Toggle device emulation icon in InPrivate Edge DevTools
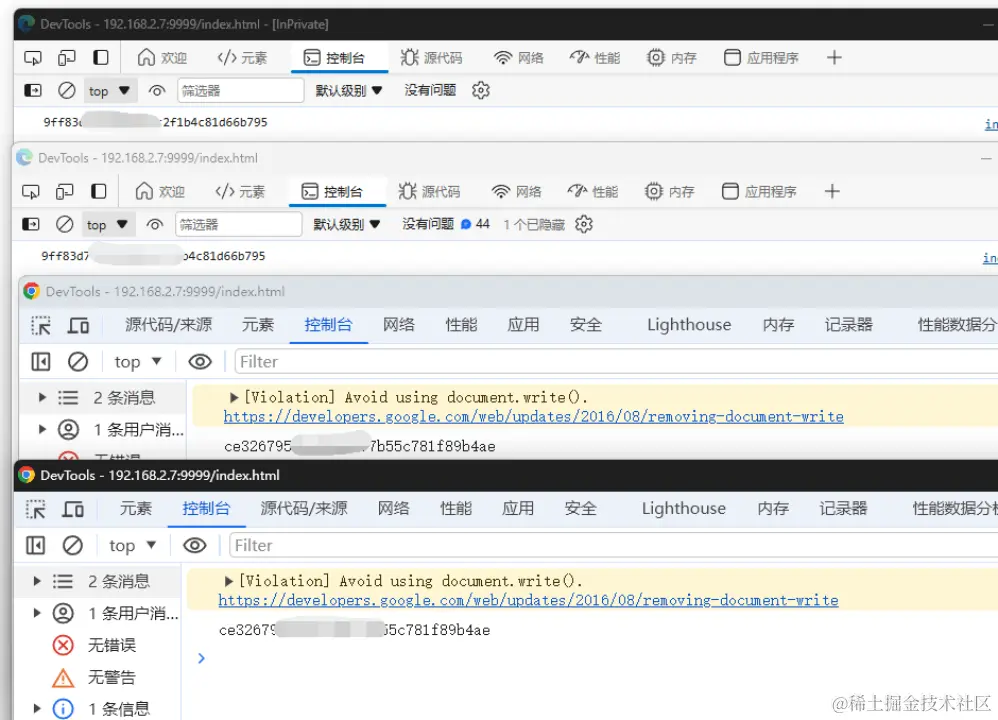 (x=66, y=58)
